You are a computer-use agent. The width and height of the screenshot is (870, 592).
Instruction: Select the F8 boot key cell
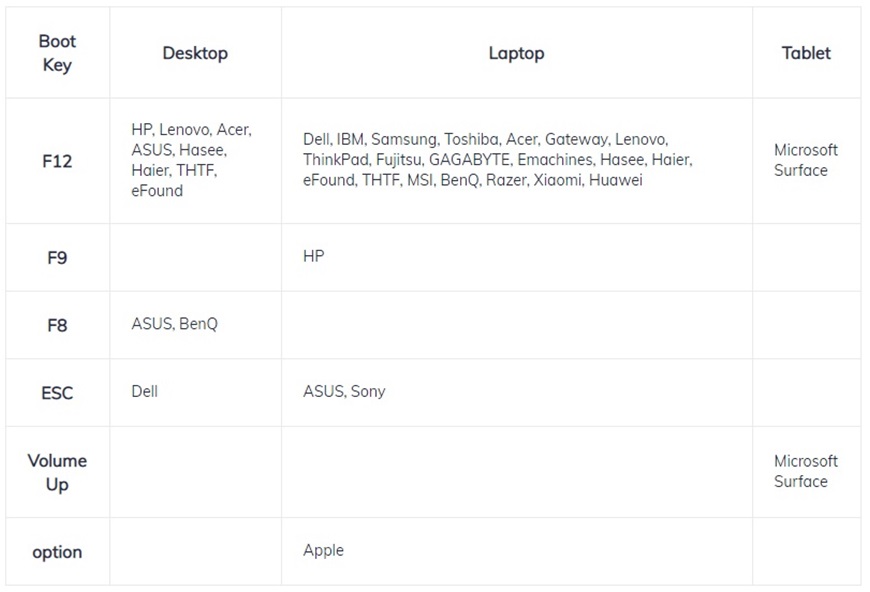(x=57, y=325)
